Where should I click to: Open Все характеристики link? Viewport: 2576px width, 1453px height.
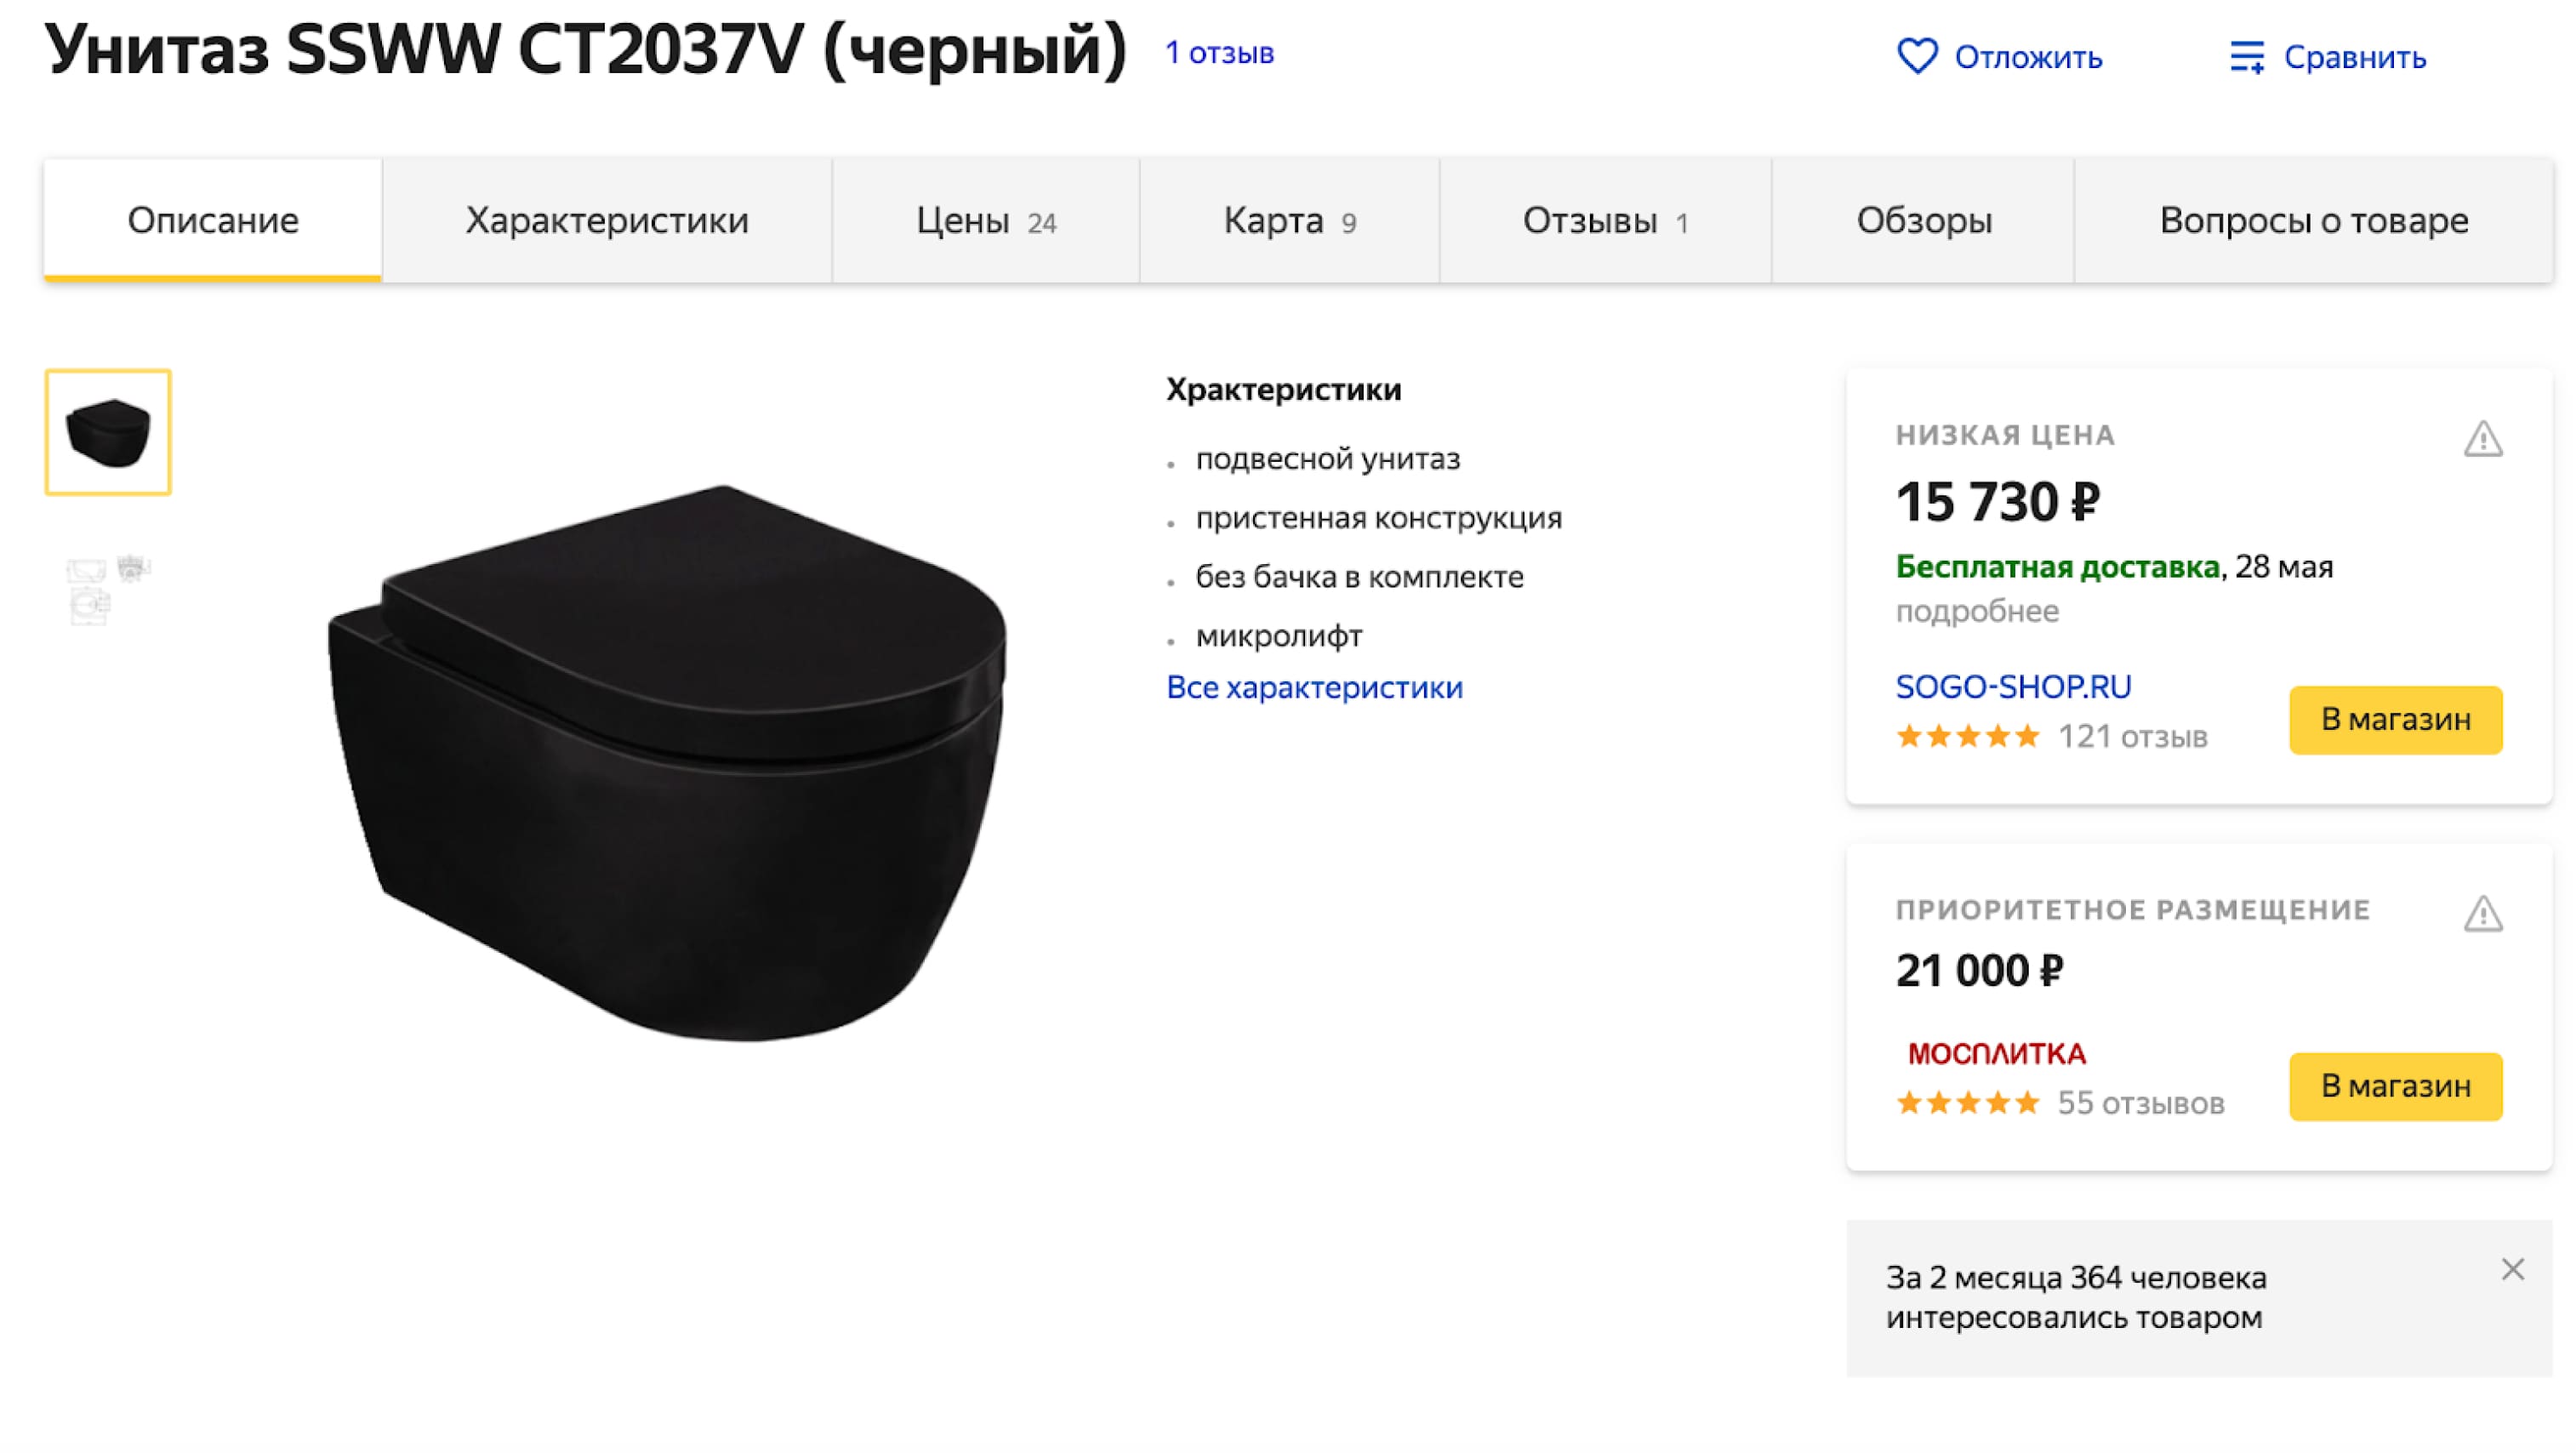1314,687
